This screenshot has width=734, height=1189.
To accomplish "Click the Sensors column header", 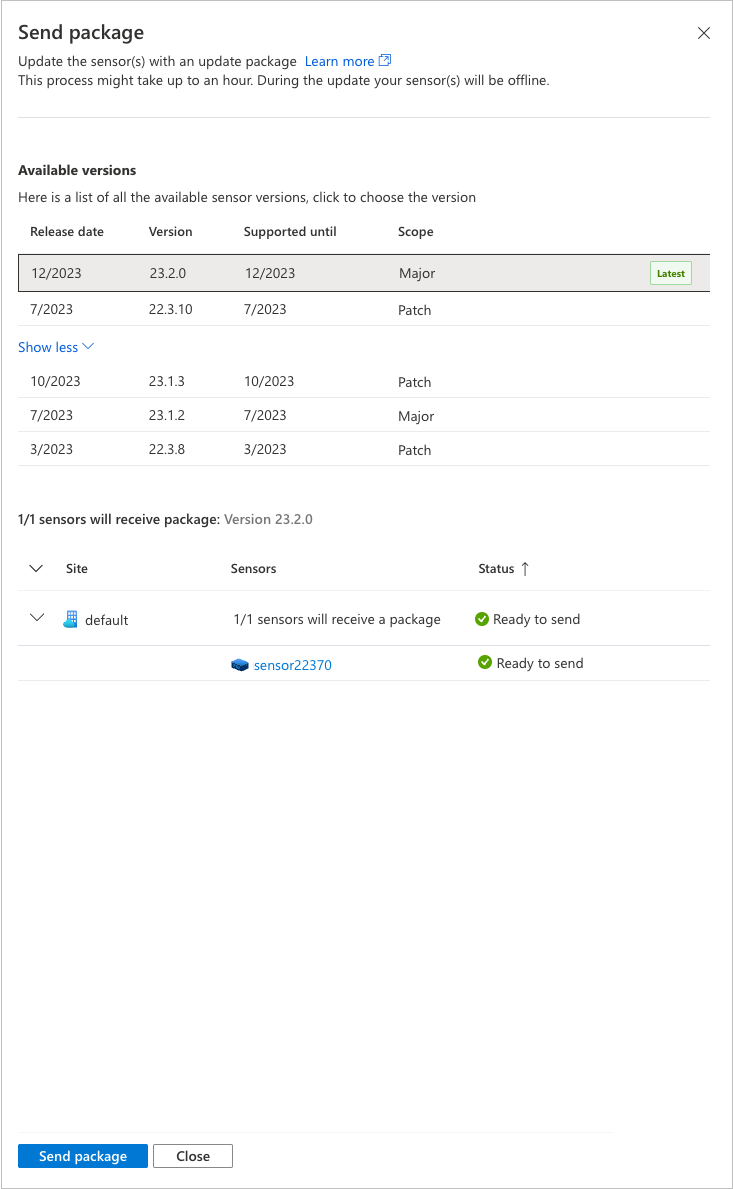I will 253,569.
